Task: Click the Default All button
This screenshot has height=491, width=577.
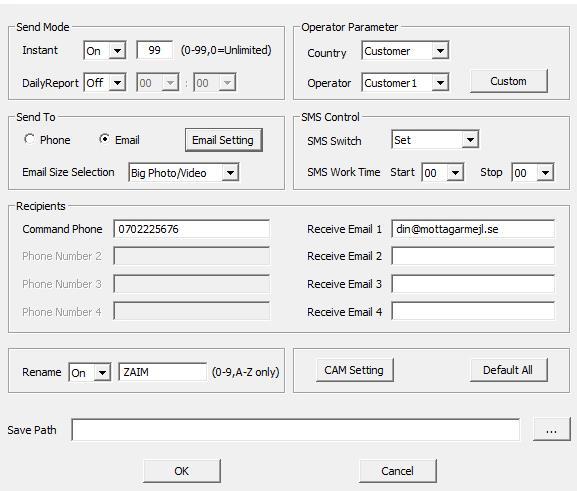Action: tap(509, 370)
